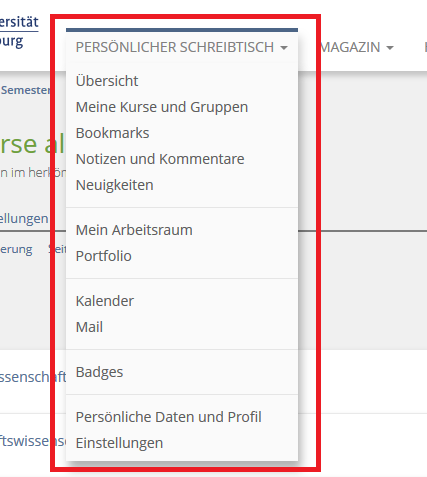Viewport: 427px width, 477px height.
Task: Click the ...erung sub-tab link
Action: (16, 249)
